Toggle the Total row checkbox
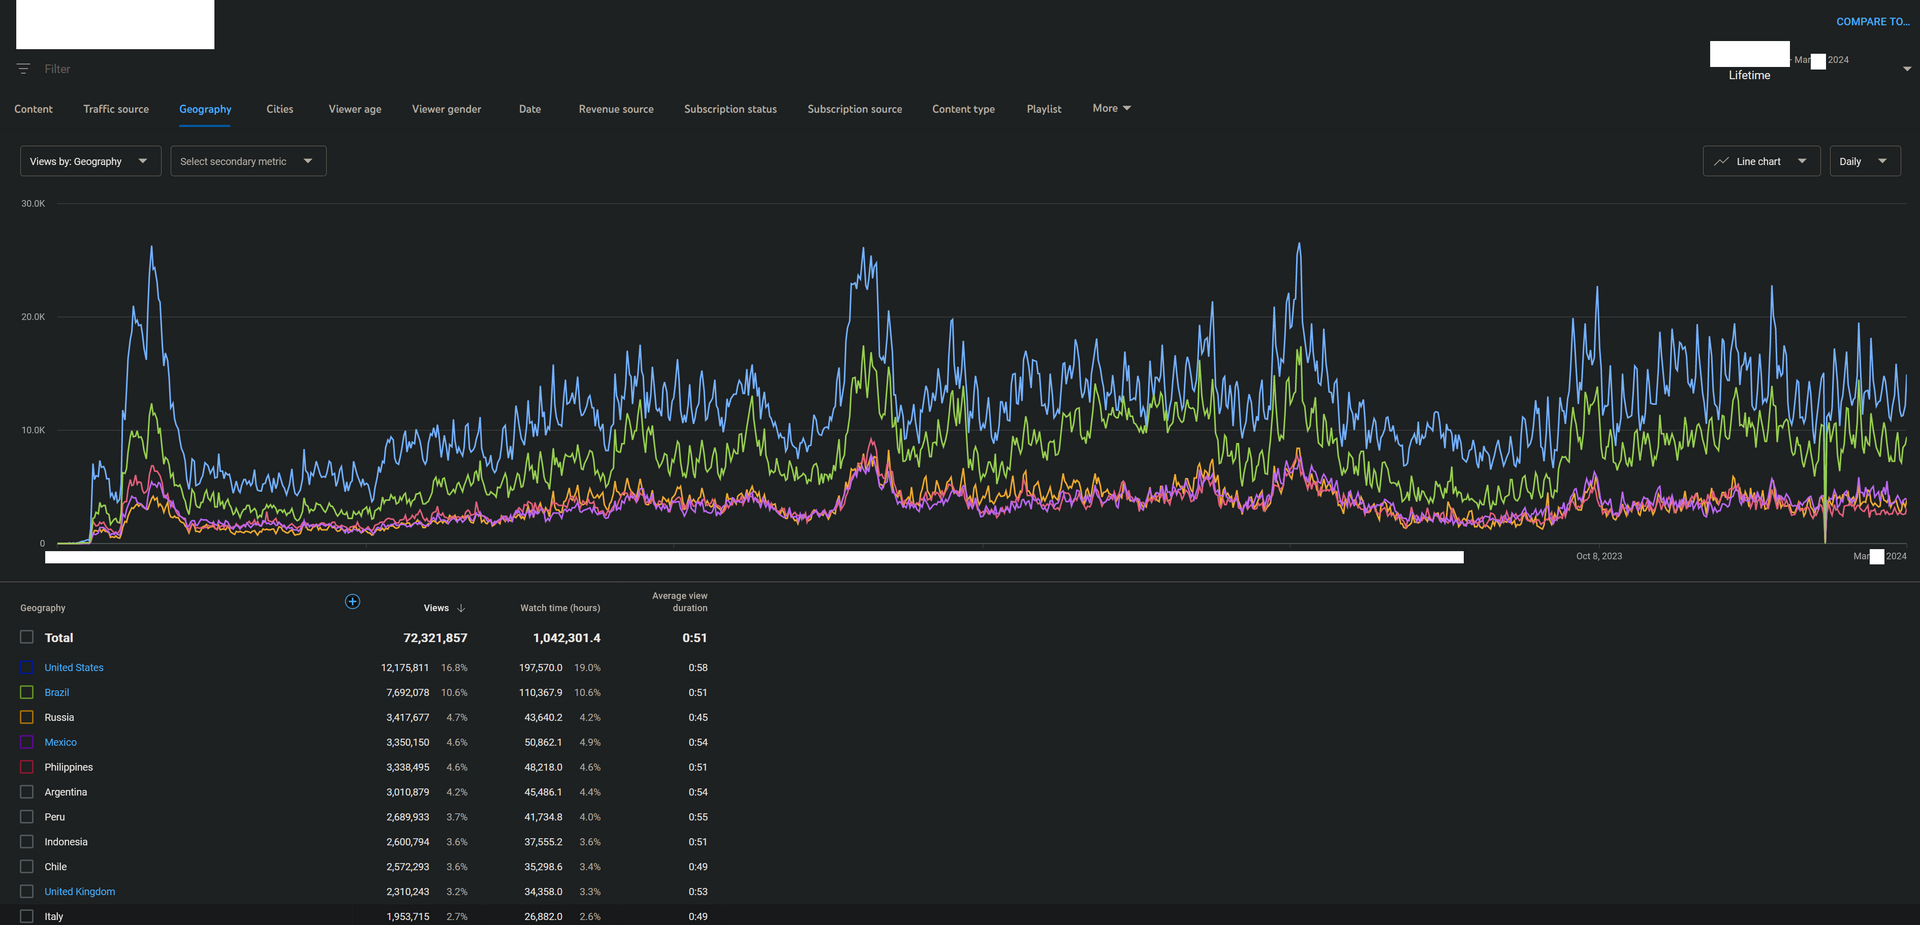Screen dimensions: 1920x925 (27, 637)
